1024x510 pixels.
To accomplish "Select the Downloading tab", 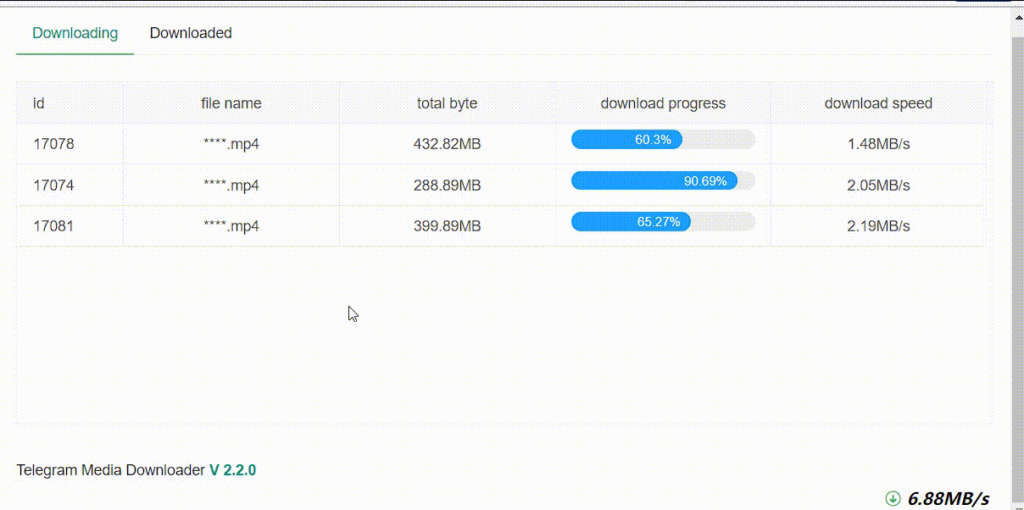I will tap(75, 33).
